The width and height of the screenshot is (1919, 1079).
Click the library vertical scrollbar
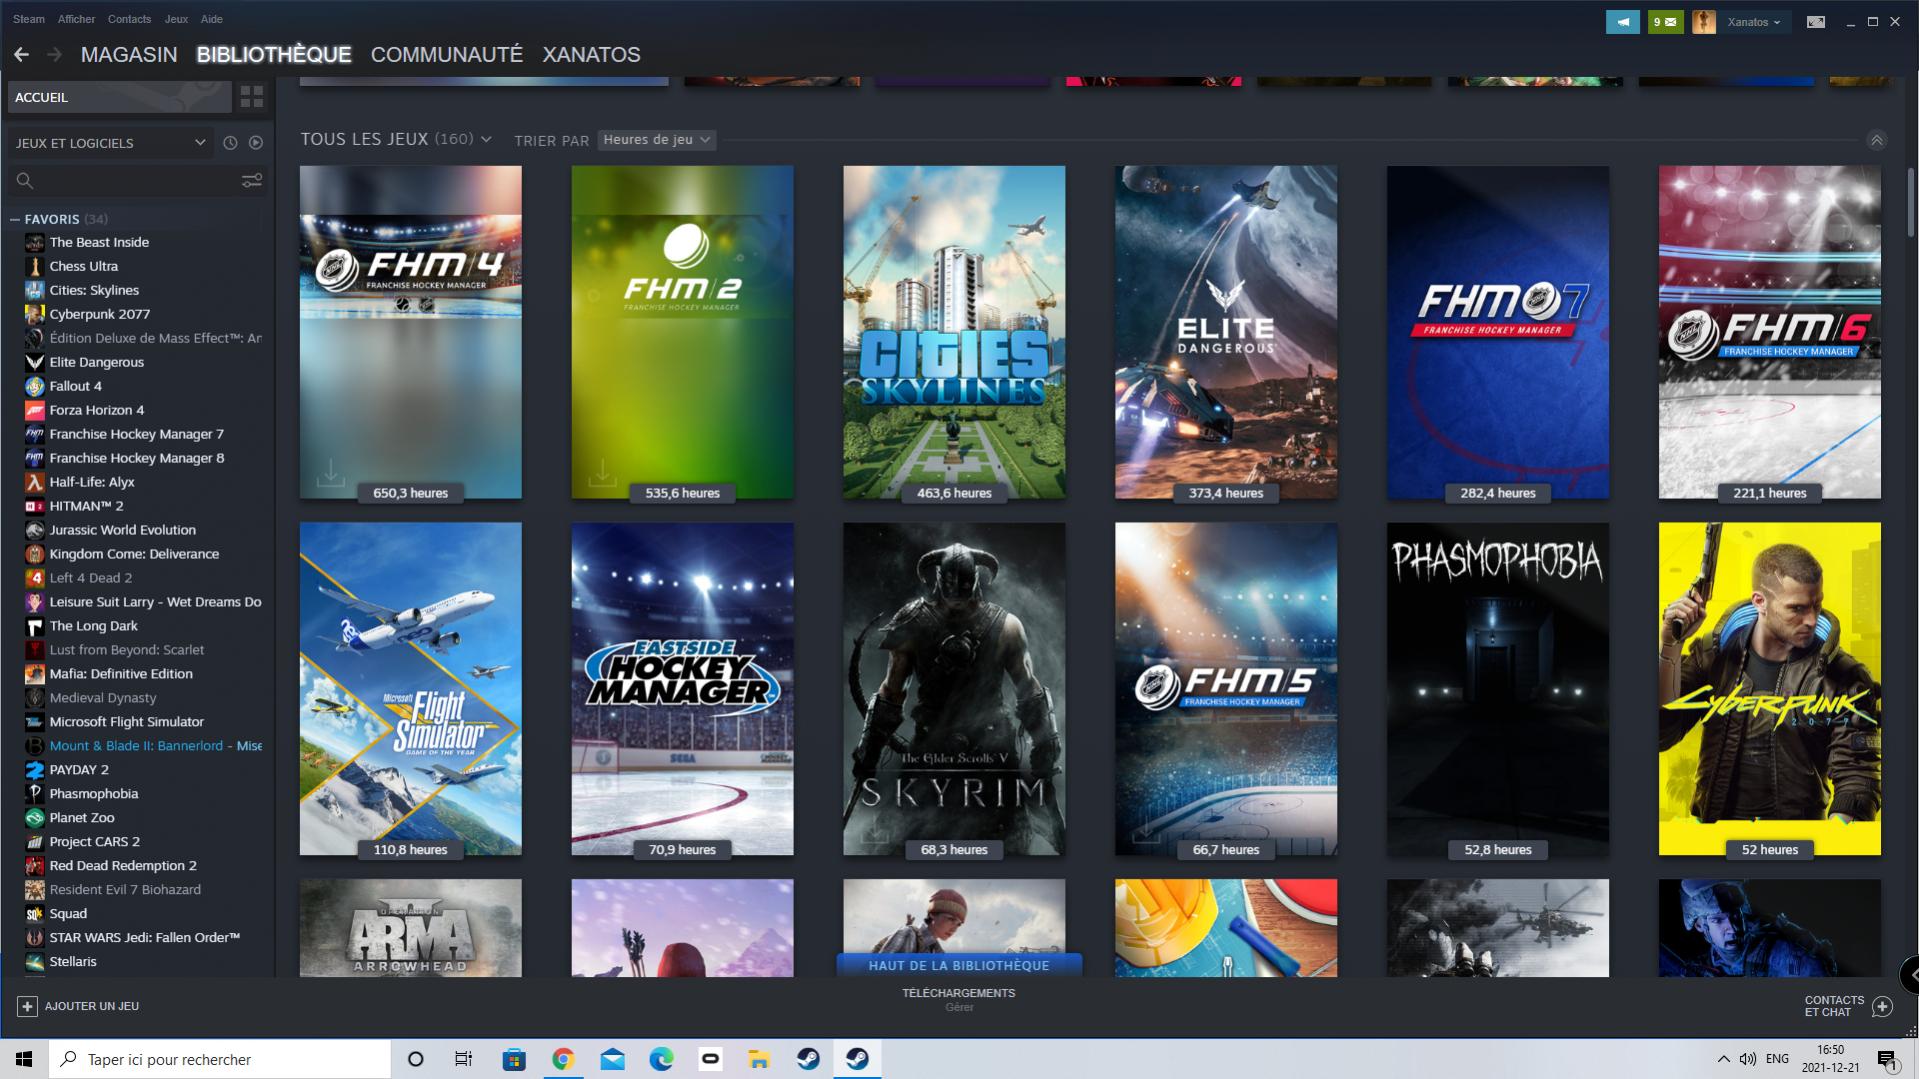(x=1911, y=202)
